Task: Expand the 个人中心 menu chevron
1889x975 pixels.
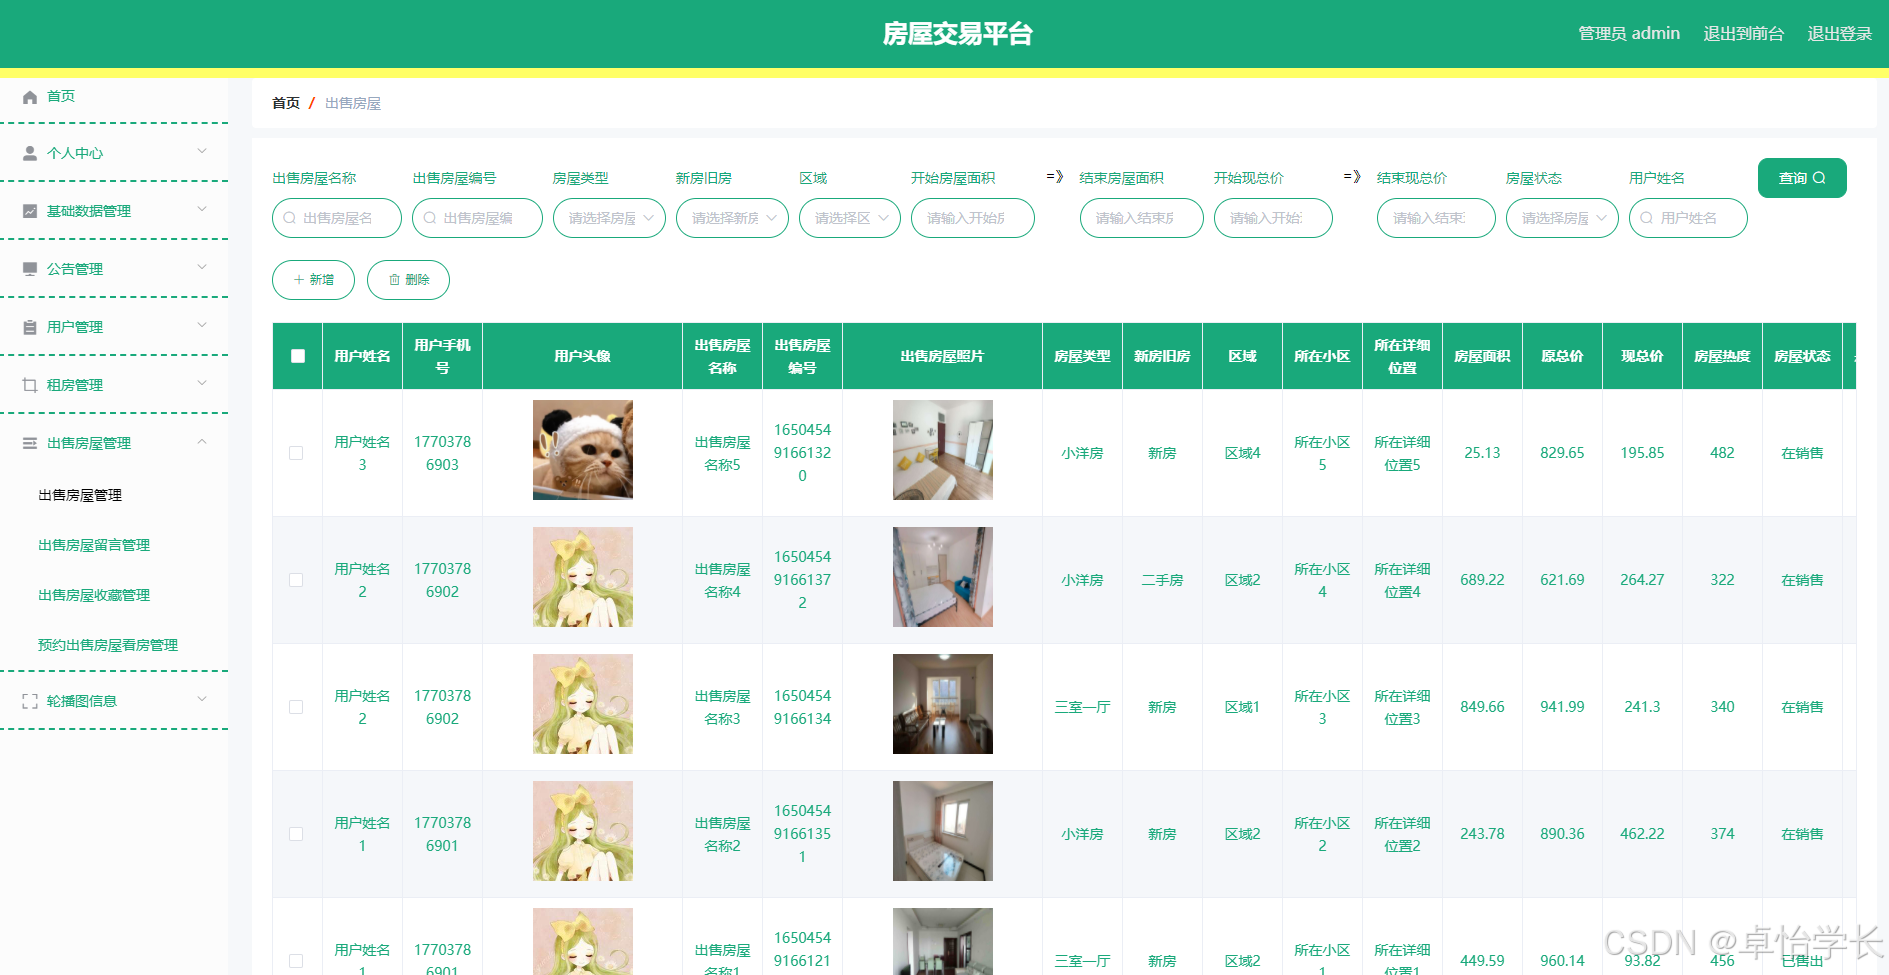Action: [202, 152]
